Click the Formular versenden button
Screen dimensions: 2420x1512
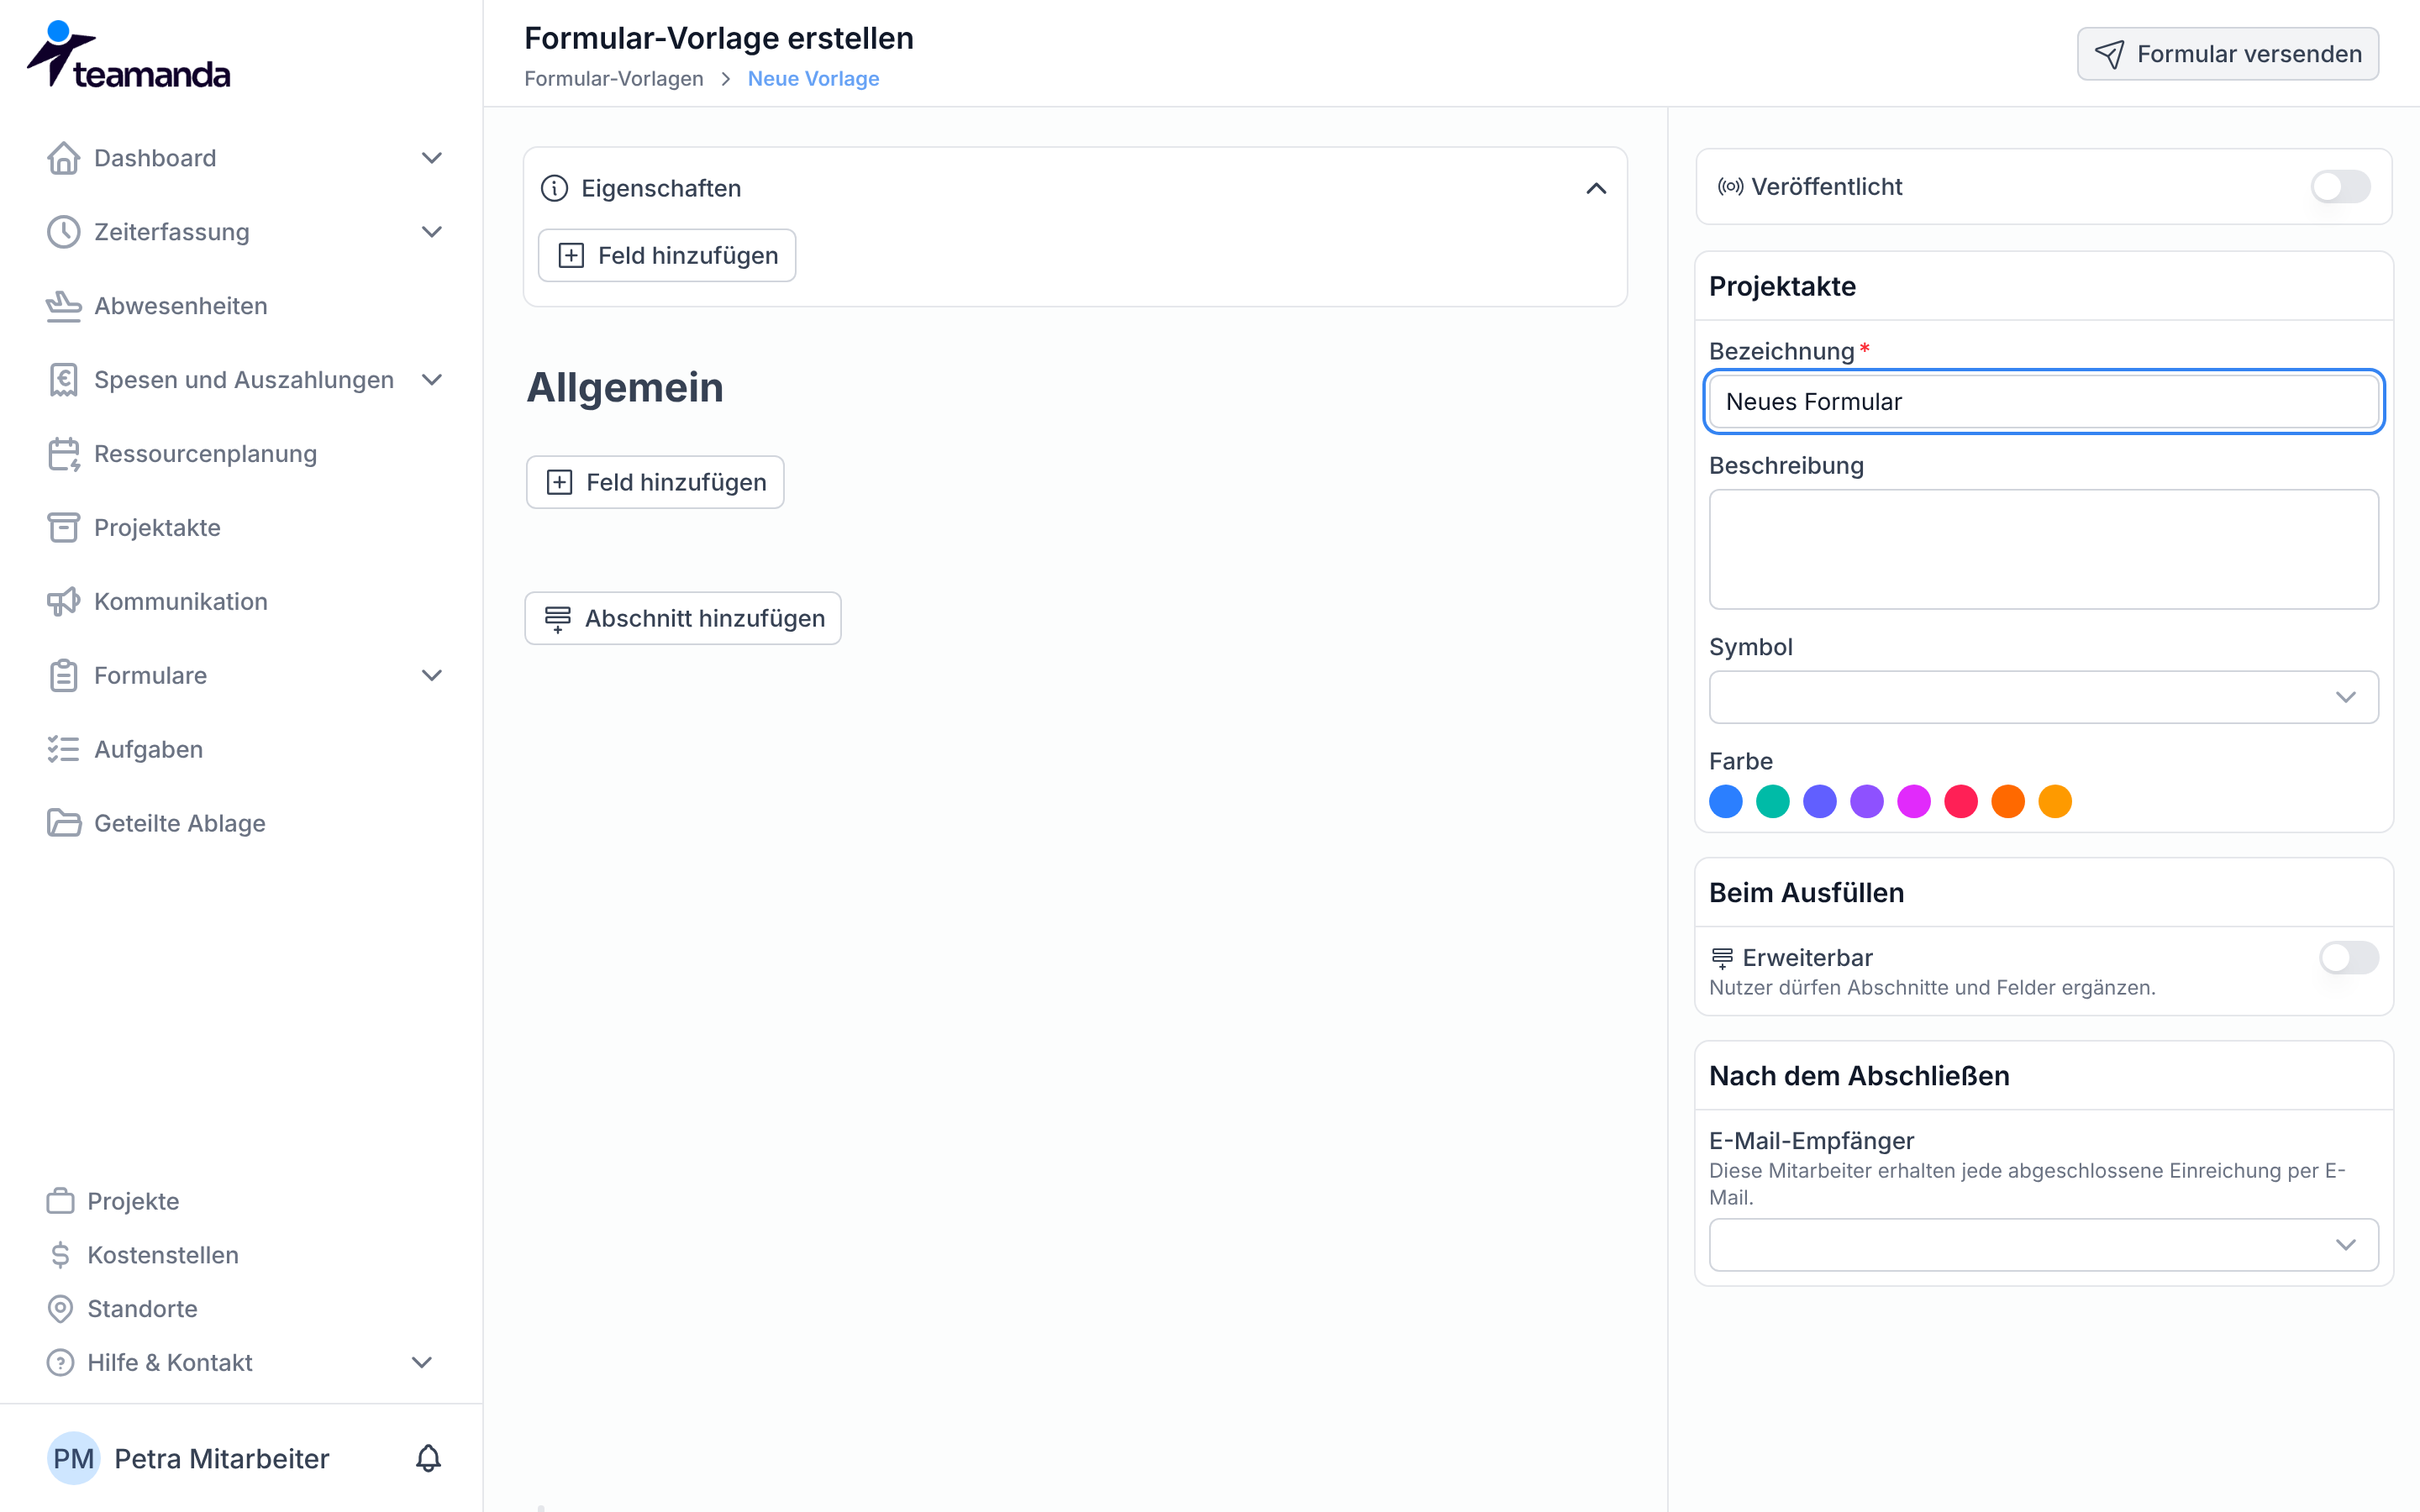(x=2228, y=54)
